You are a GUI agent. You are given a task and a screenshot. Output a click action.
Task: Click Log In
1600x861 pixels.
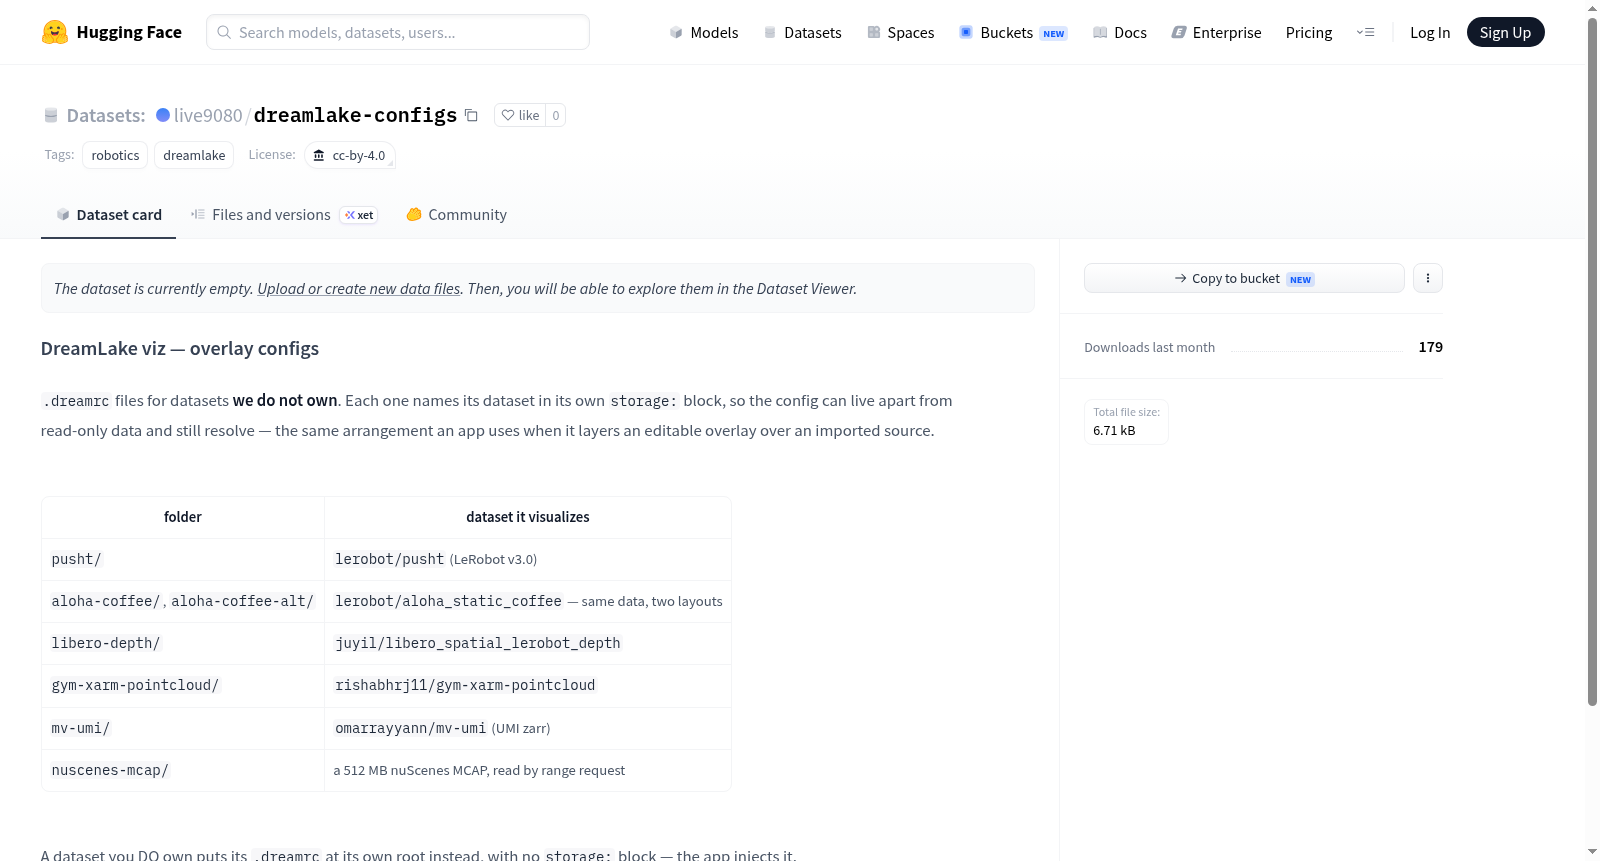coord(1430,32)
